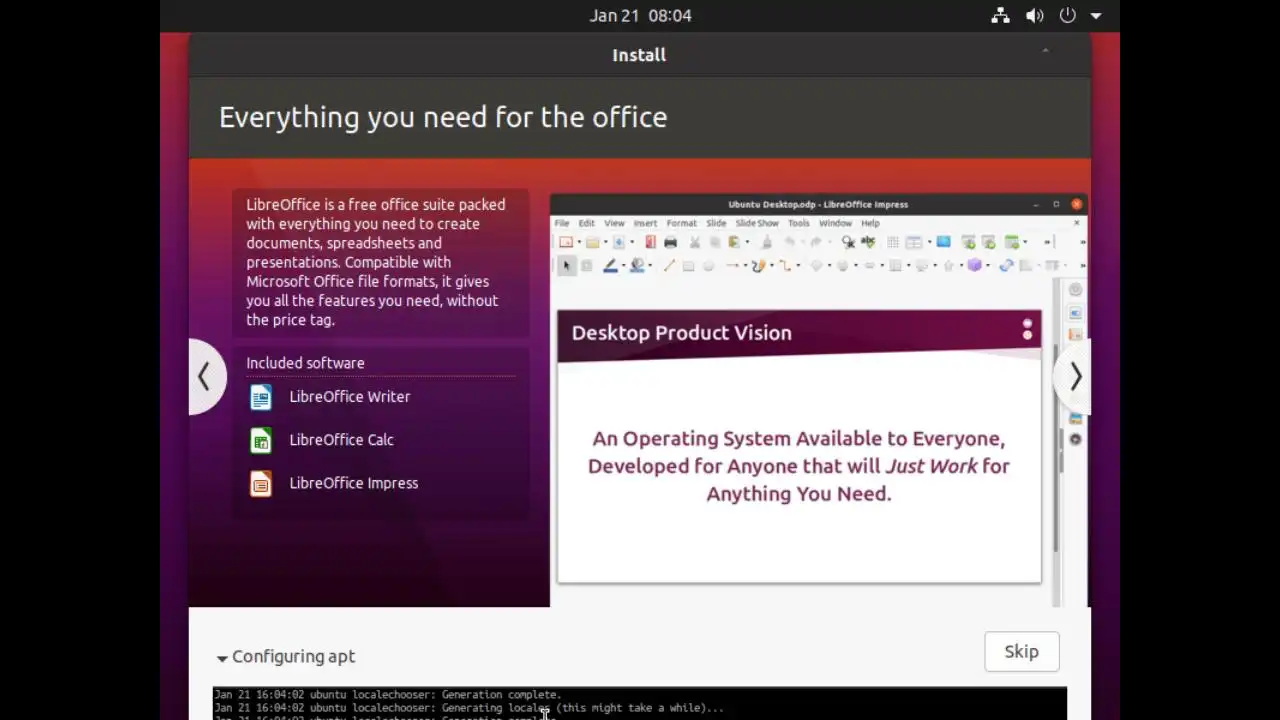Click the wired network status icon
This screenshot has height=720, width=1280.
[x=1000, y=15]
